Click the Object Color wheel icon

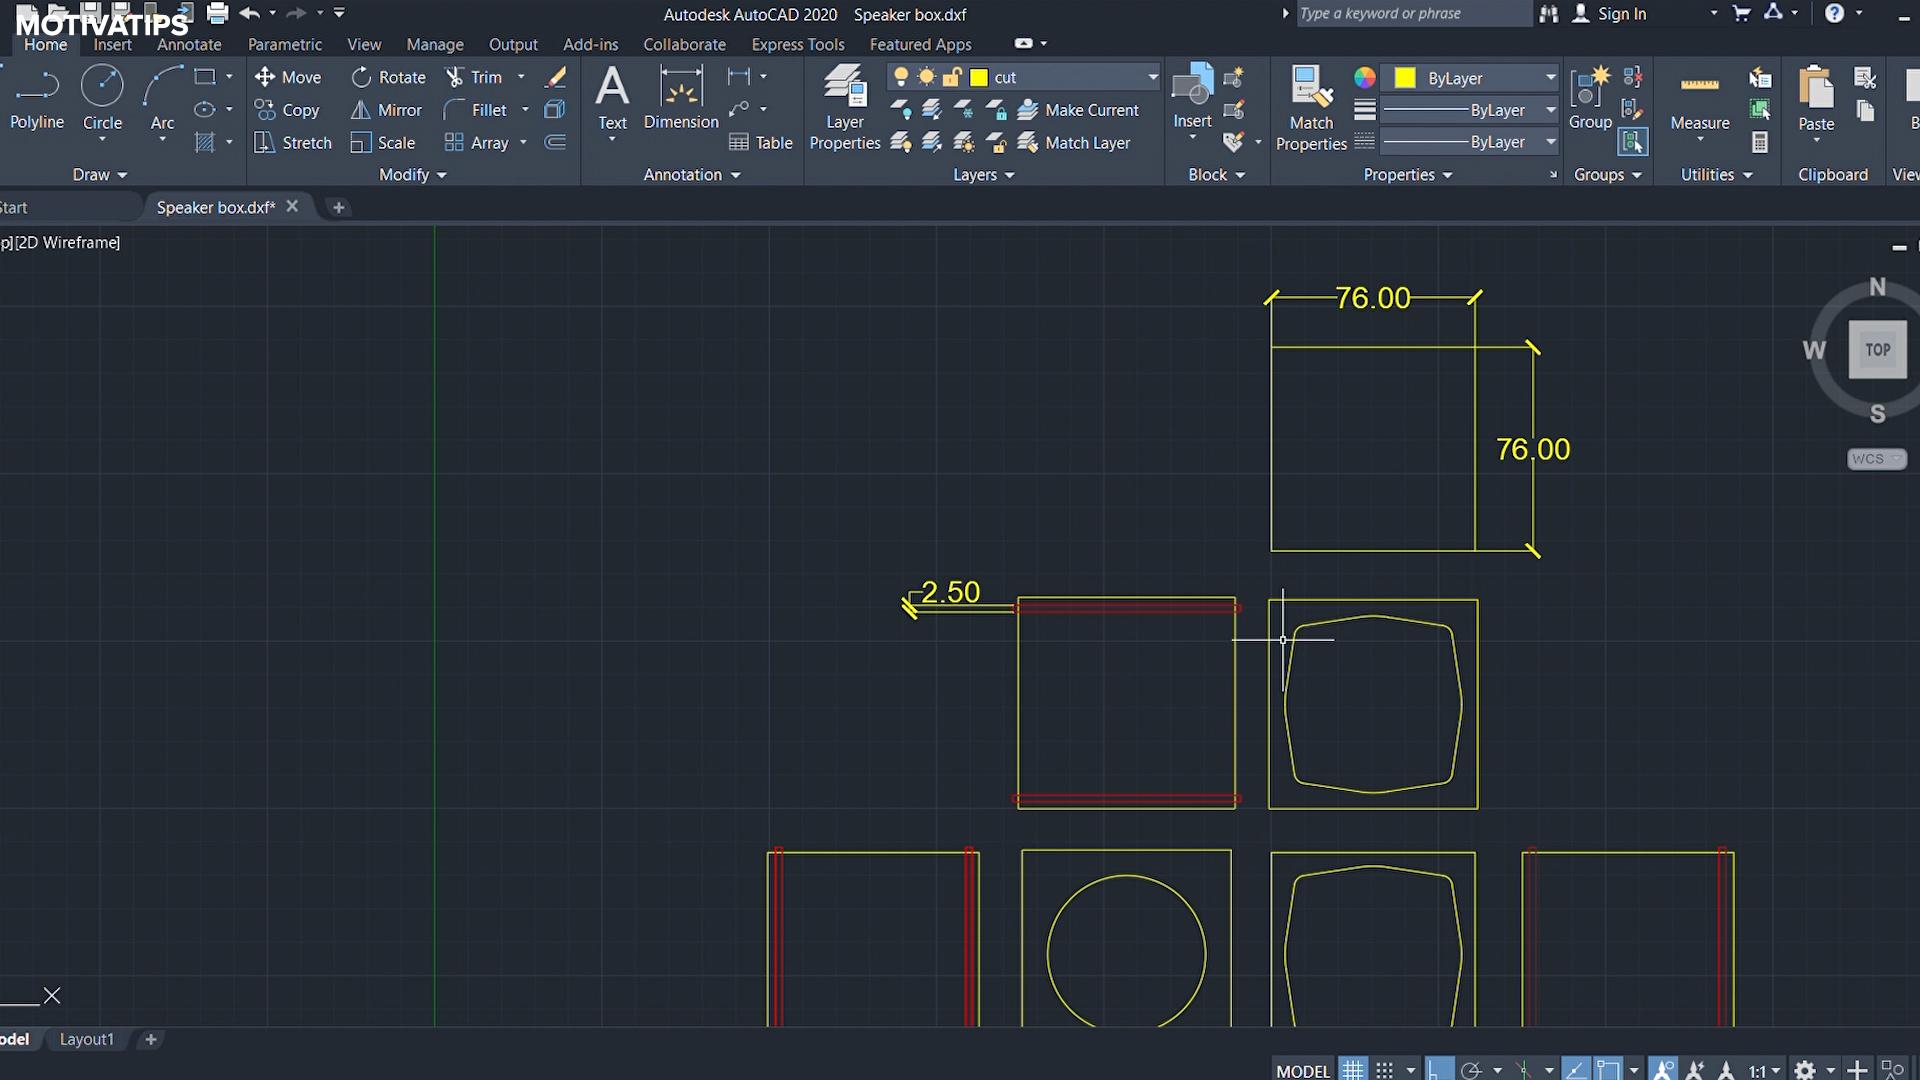(1365, 78)
